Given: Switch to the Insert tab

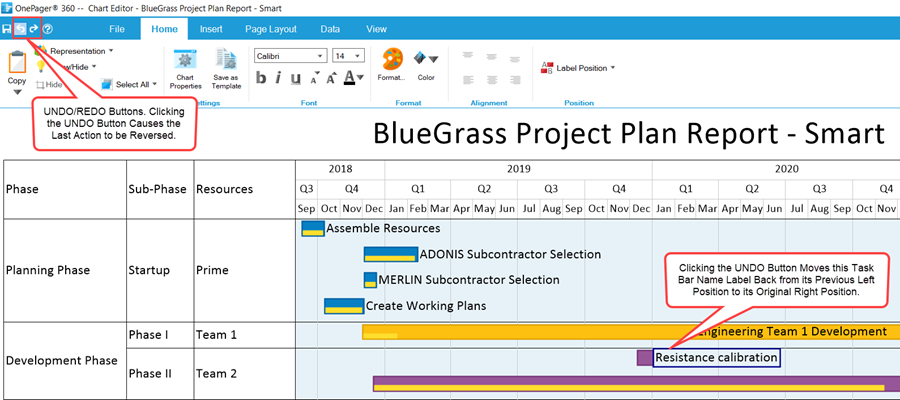Looking at the screenshot, I should (x=211, y=29).
